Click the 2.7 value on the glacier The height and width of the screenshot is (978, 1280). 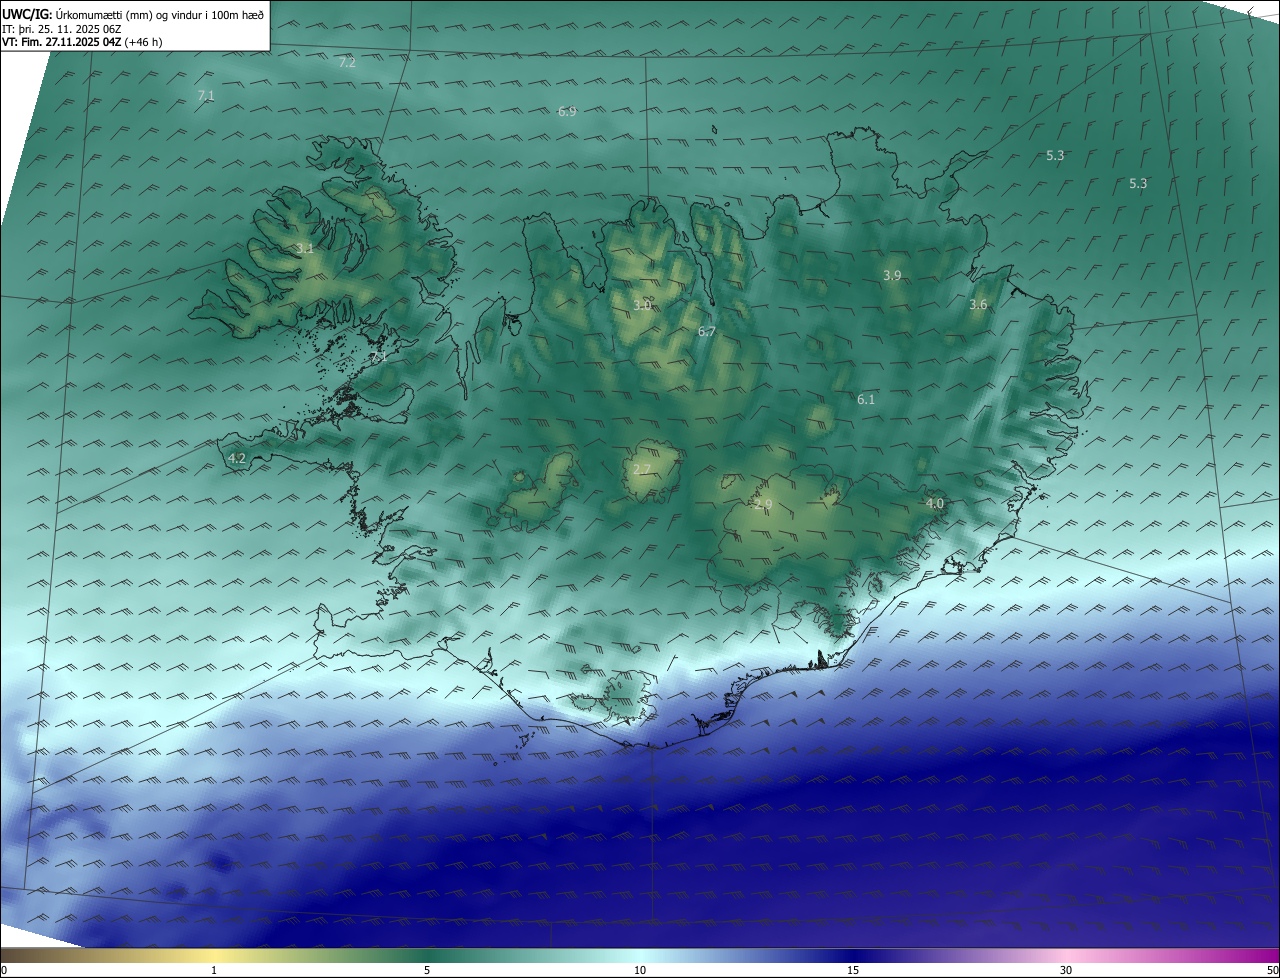click(642, 469)
